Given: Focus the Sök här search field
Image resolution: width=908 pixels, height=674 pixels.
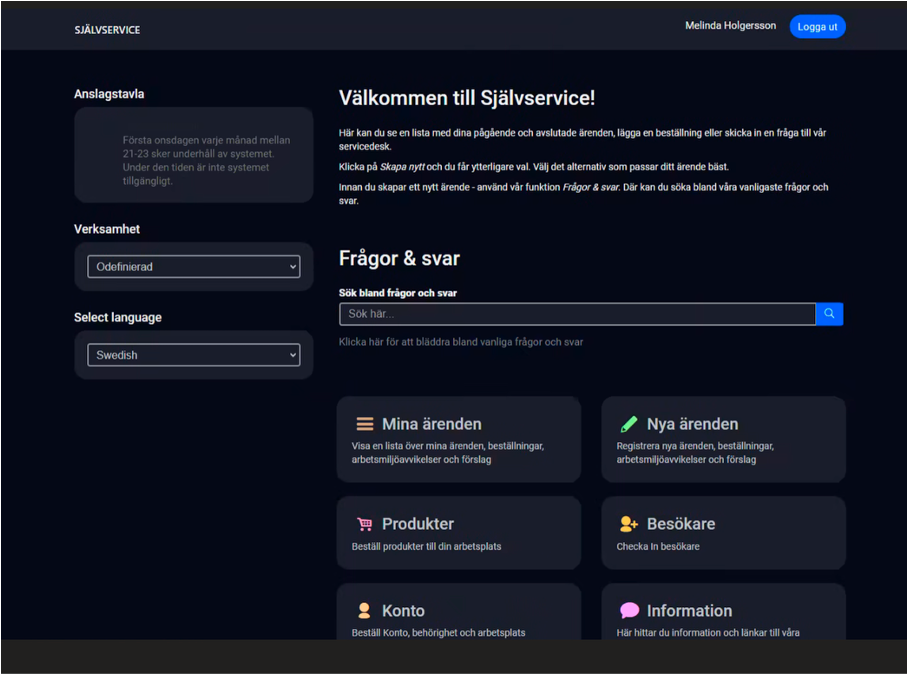Looking at the screenshot, I should click(577, 314).
